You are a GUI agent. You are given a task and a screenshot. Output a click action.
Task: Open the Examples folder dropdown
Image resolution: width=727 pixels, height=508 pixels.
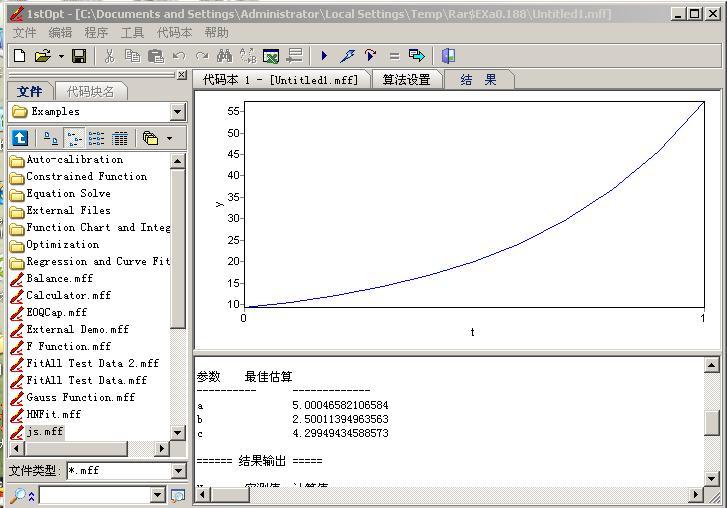point(178,112)
